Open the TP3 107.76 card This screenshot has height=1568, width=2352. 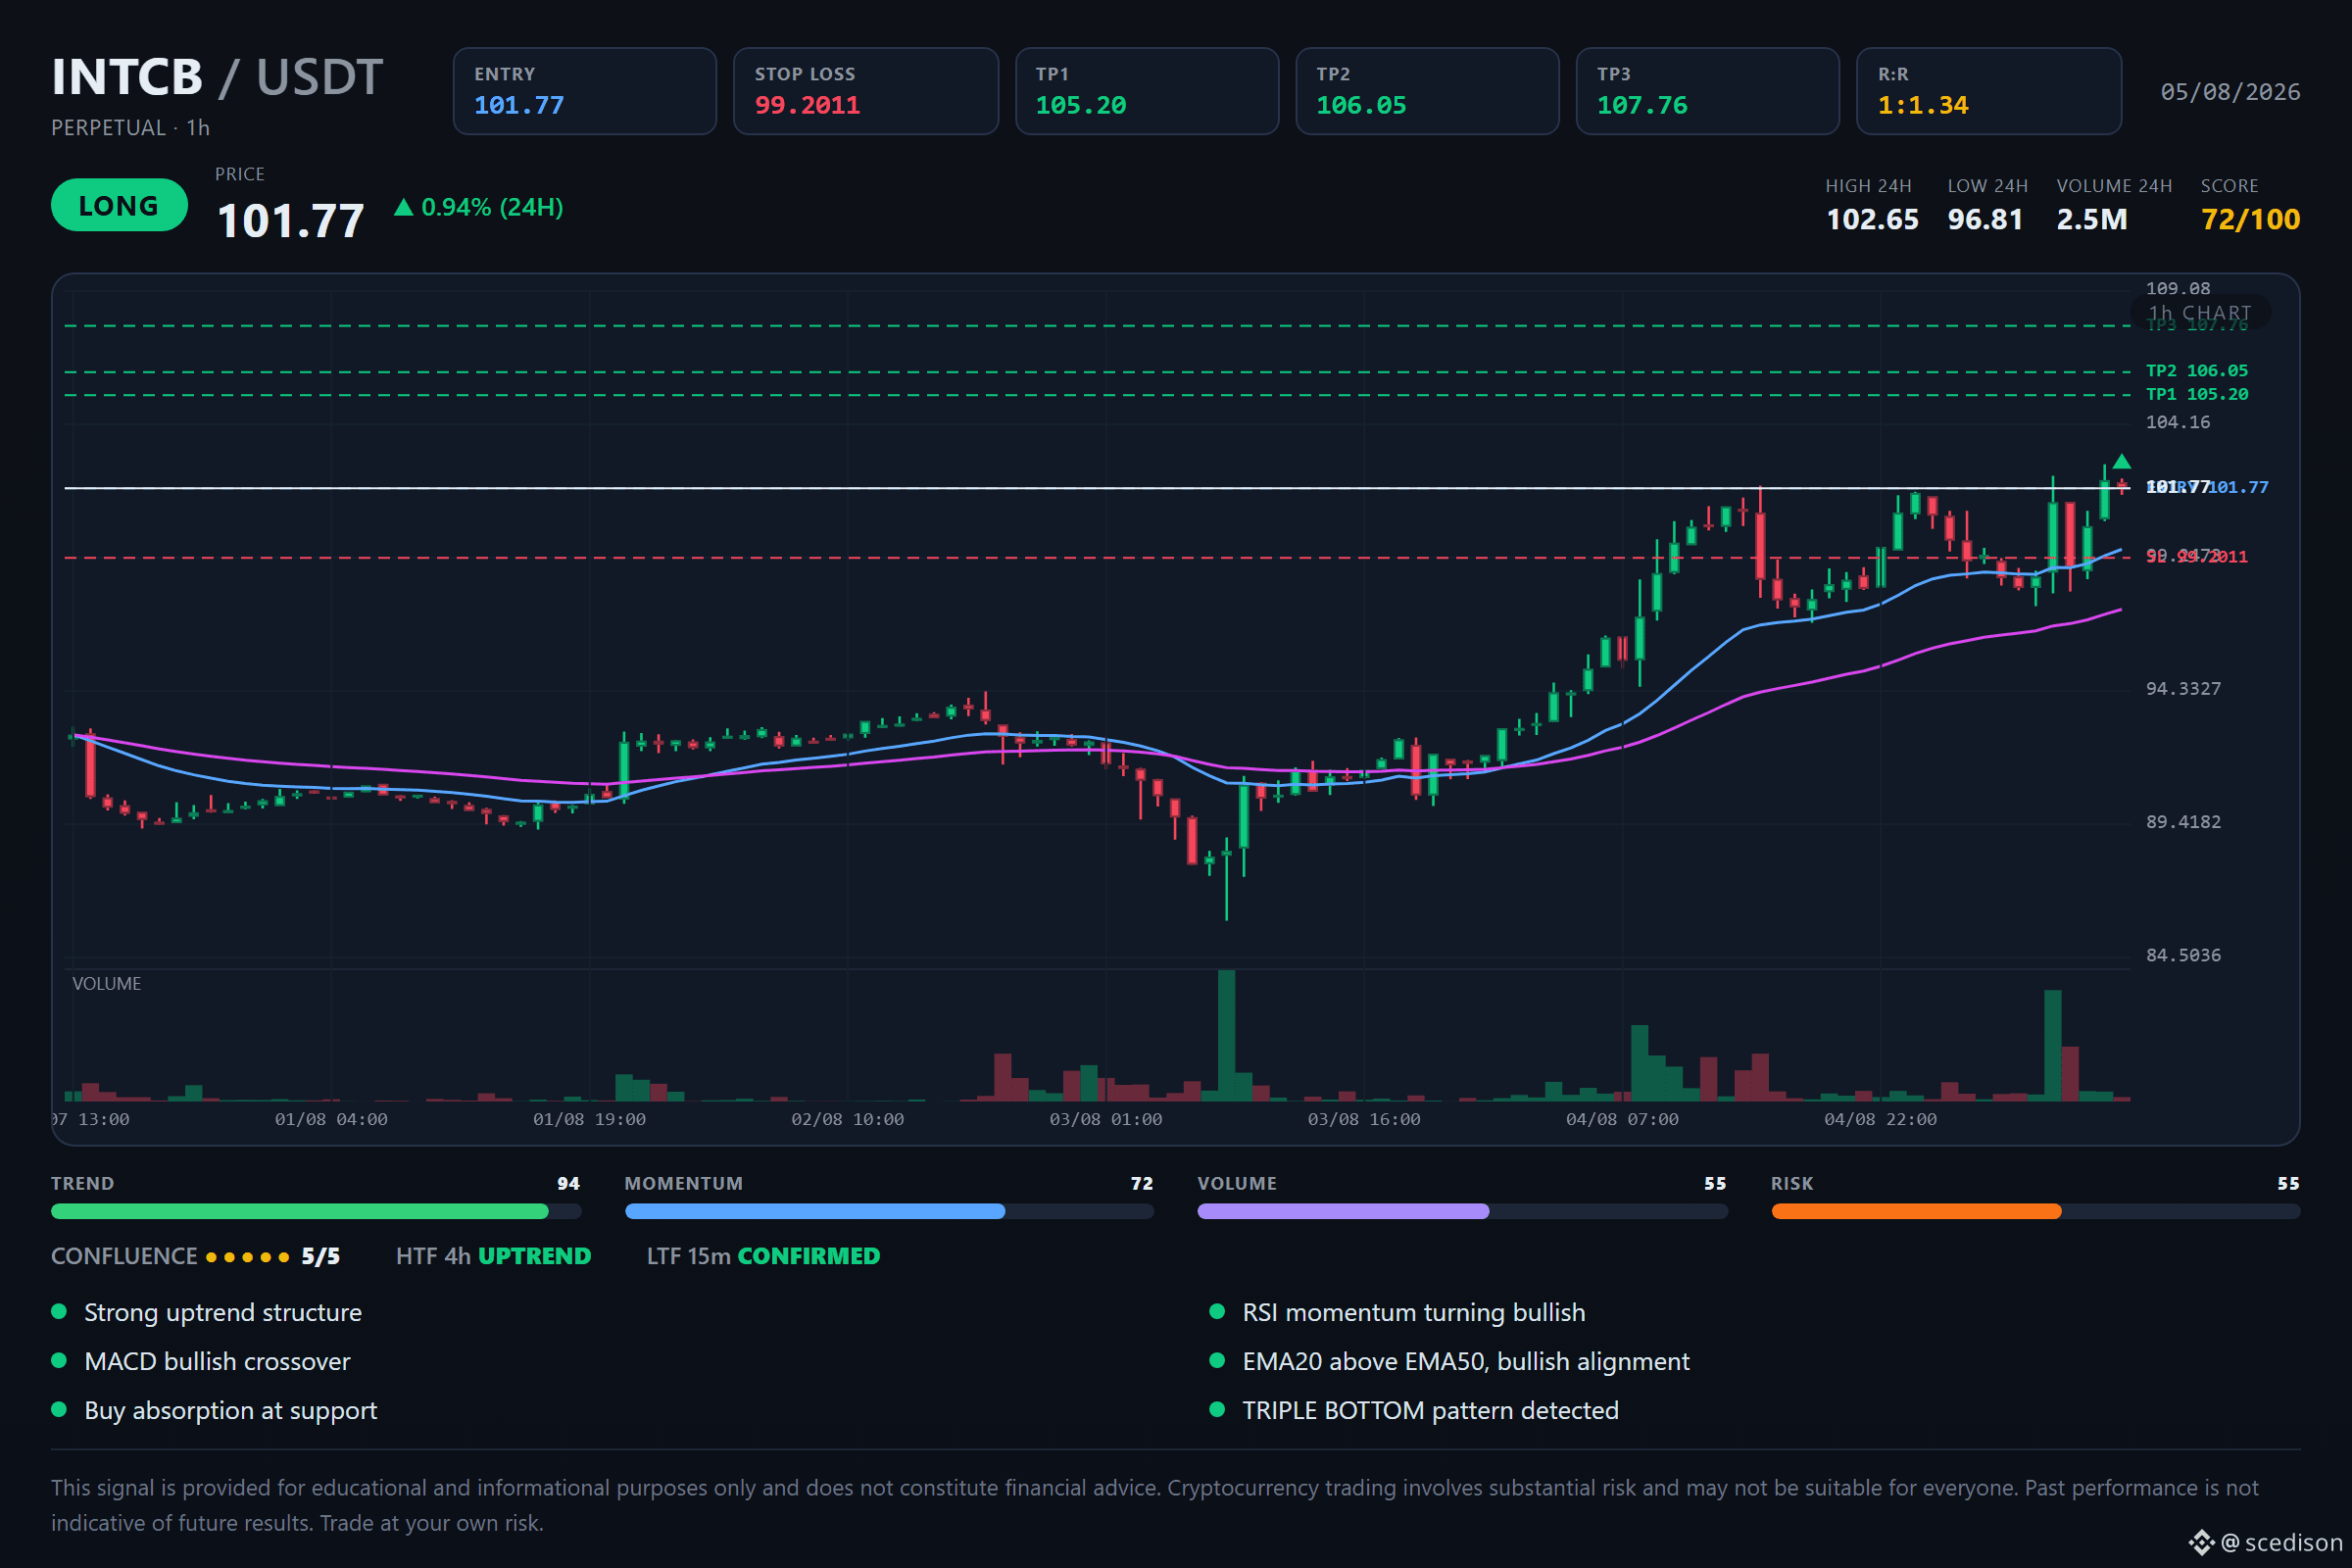click(x=1707, y=91)
